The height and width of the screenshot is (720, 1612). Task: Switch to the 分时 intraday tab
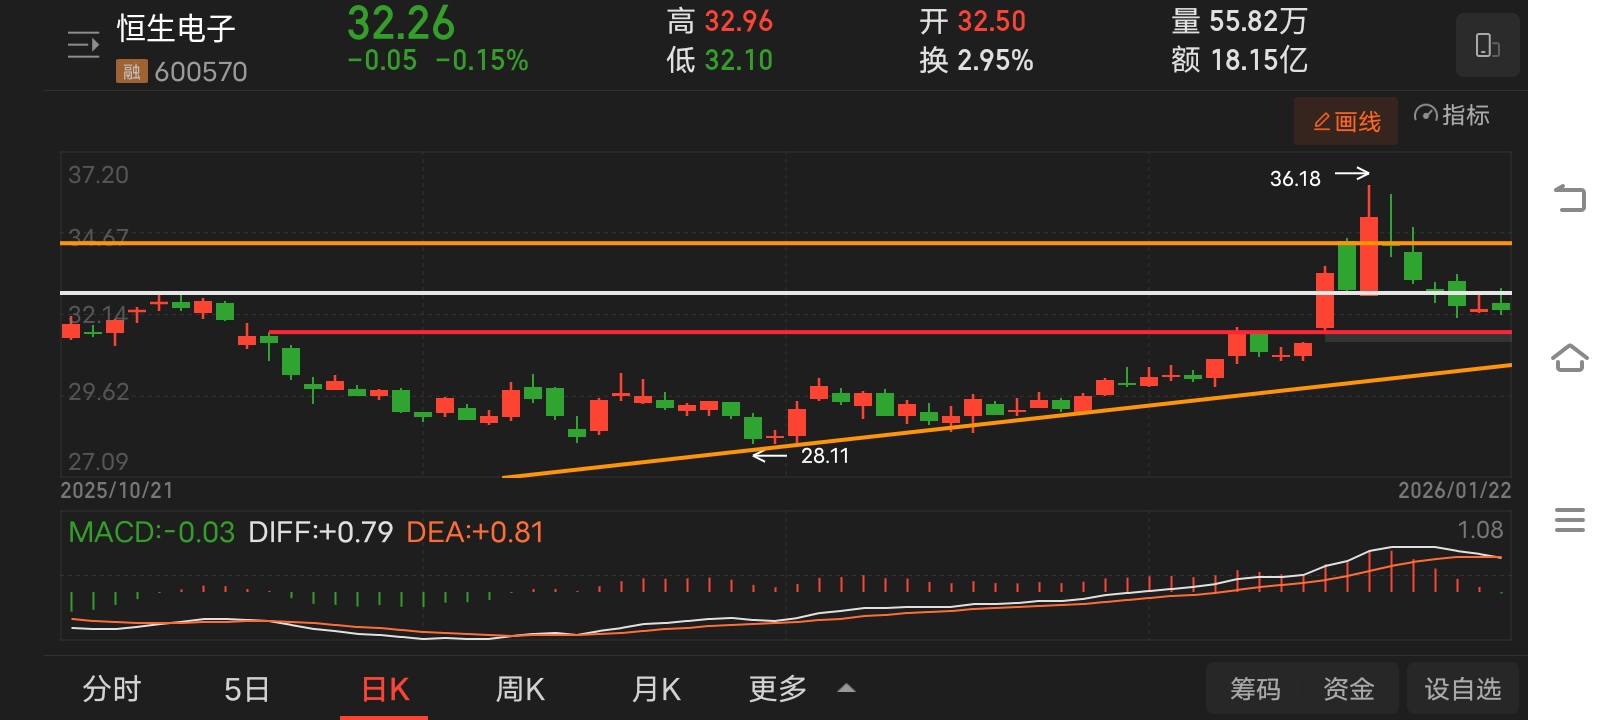[x=112, y=689]
